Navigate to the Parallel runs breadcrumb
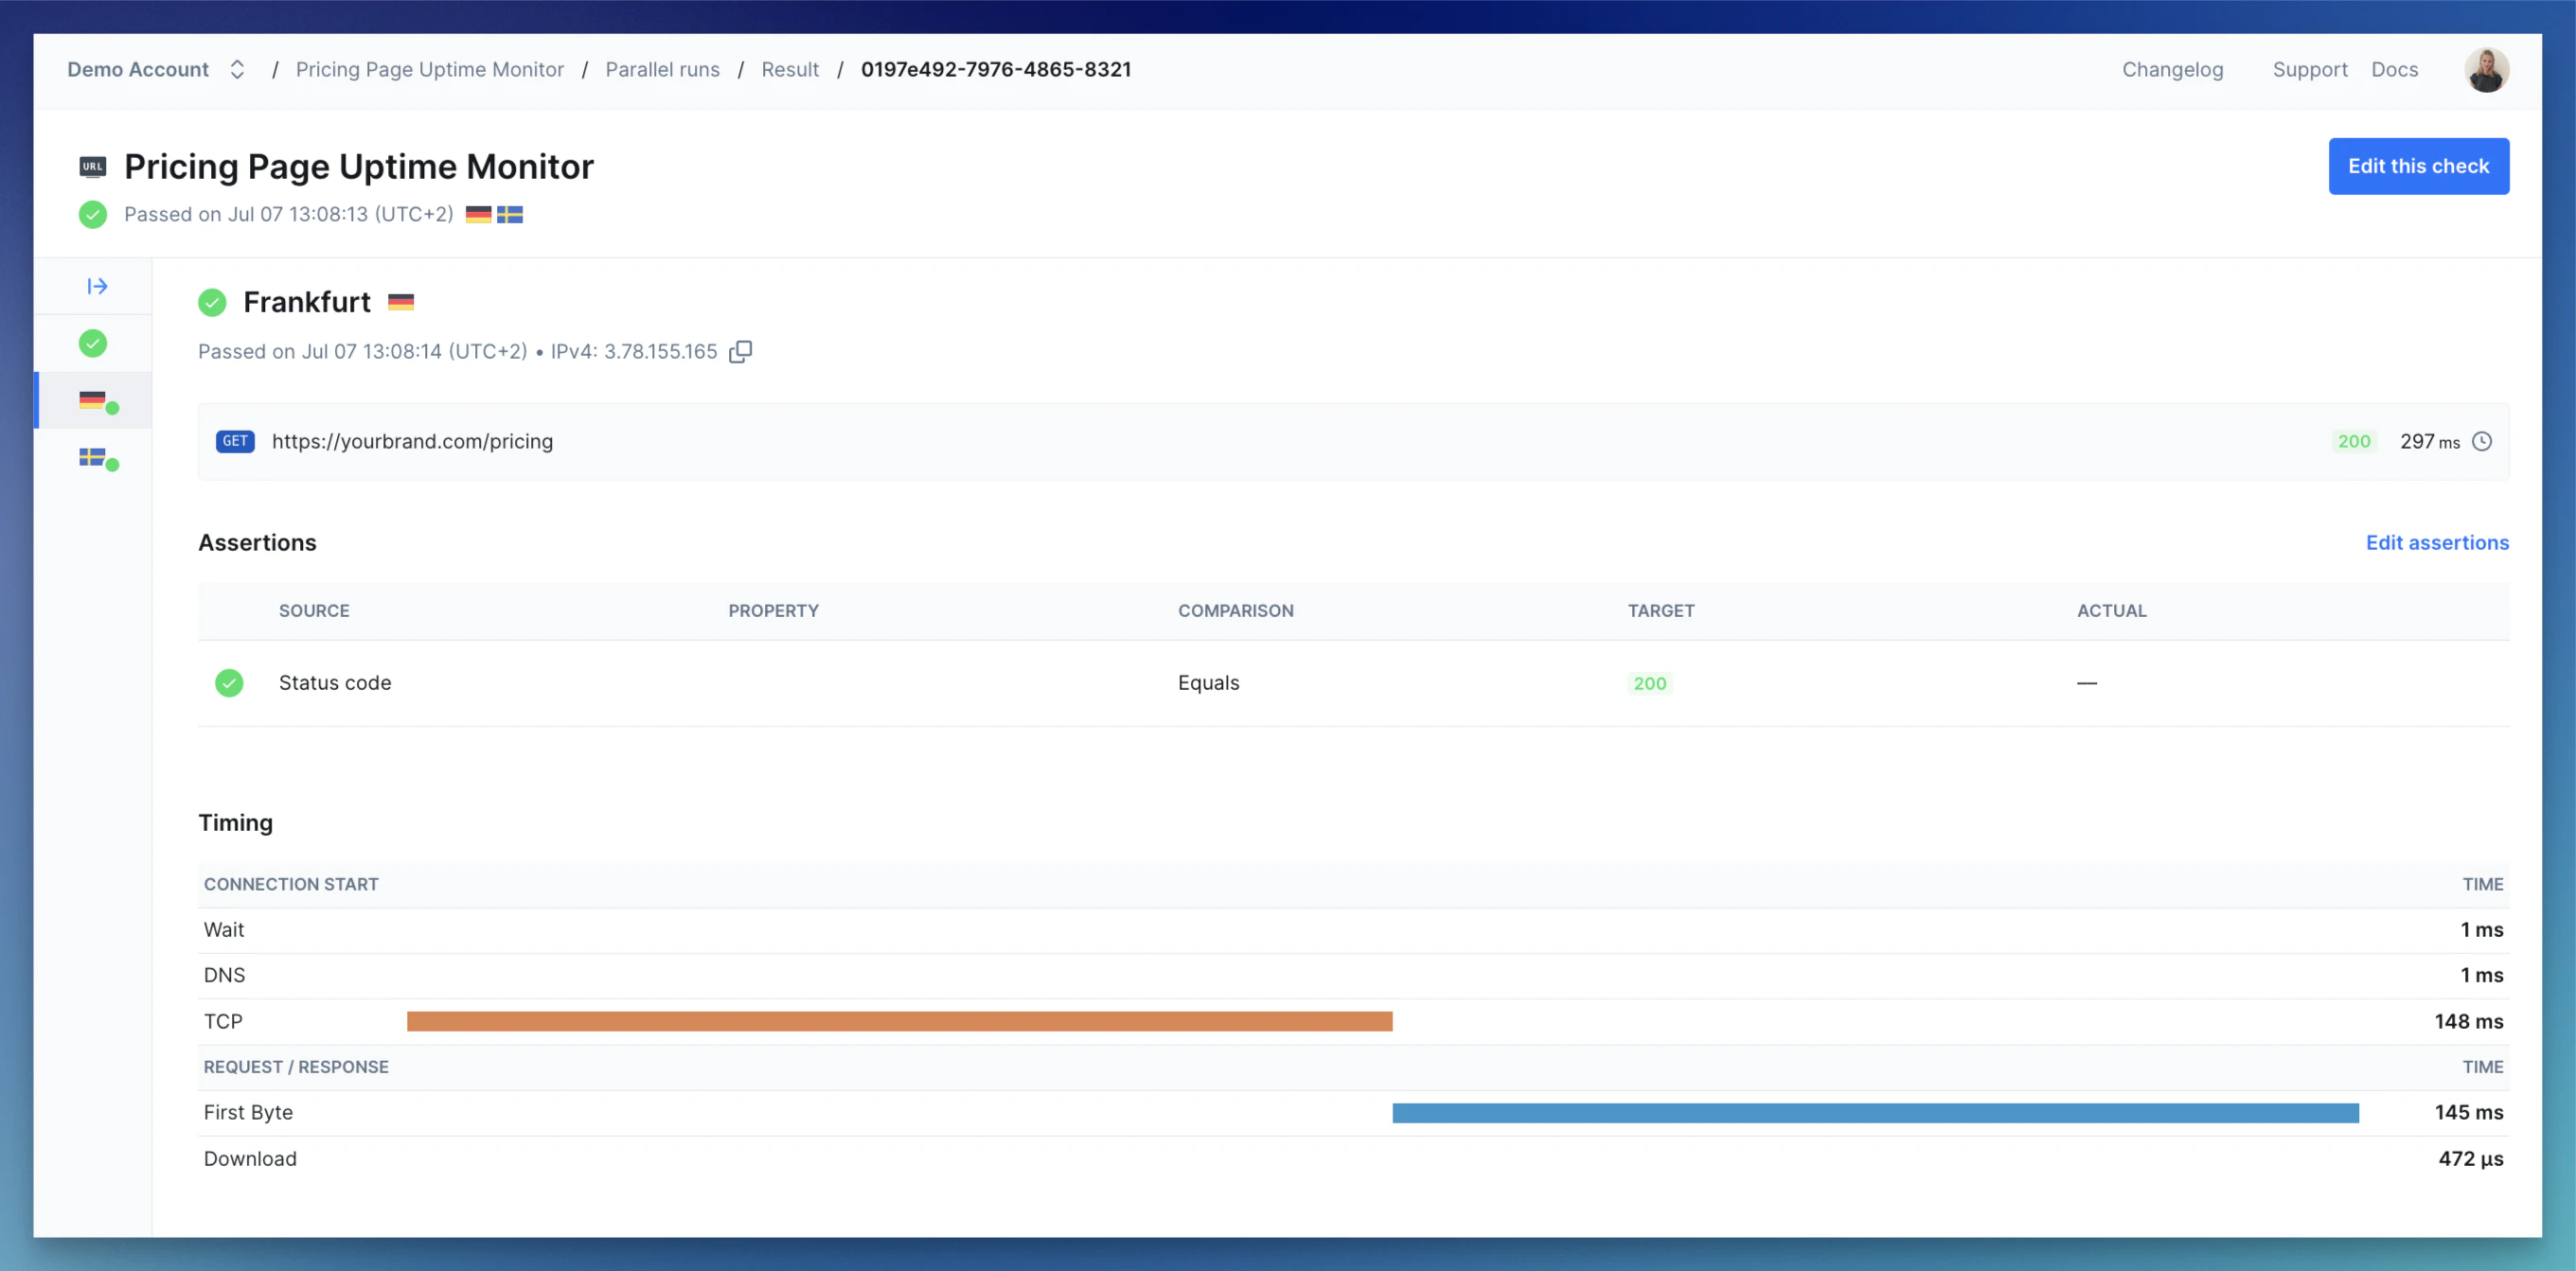Screen dimensions: 2576x1271 (x=662, y=69)
